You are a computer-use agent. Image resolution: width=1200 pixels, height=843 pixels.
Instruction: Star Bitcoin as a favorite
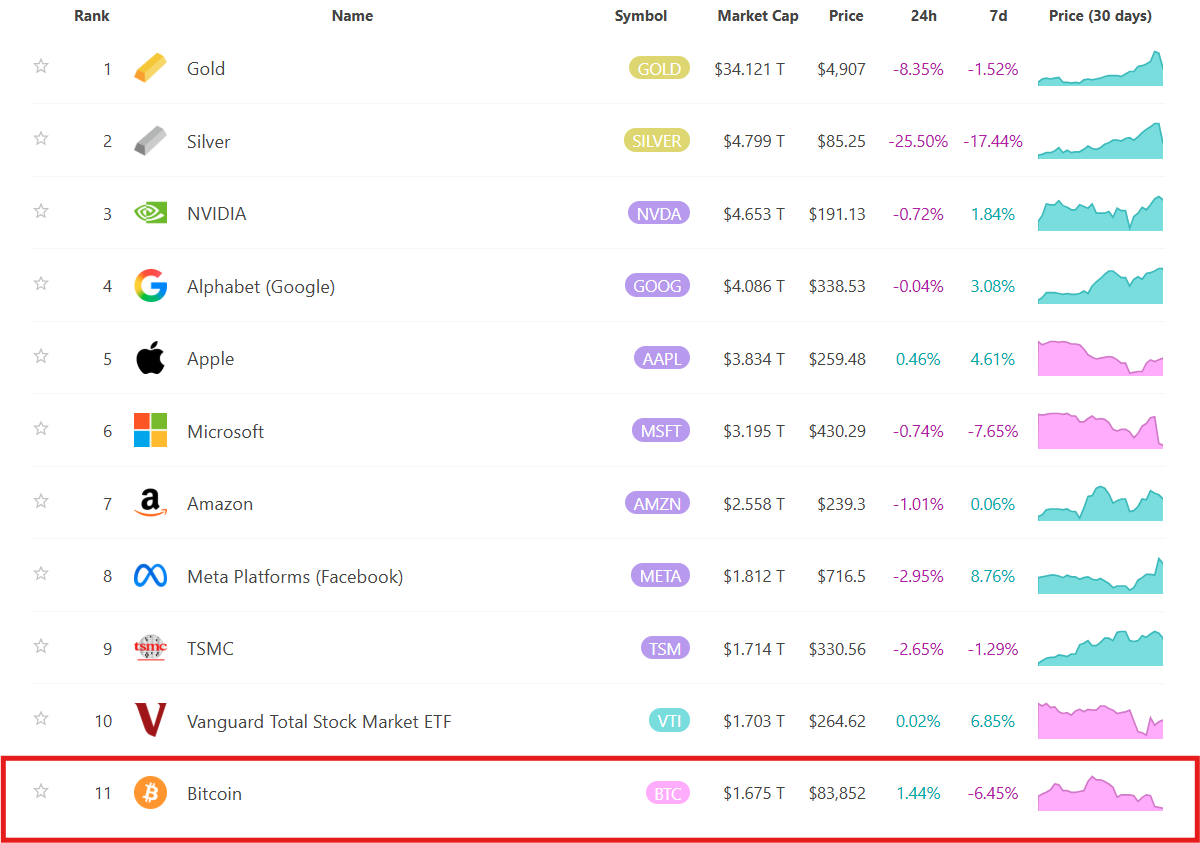[x=41, y=791]
